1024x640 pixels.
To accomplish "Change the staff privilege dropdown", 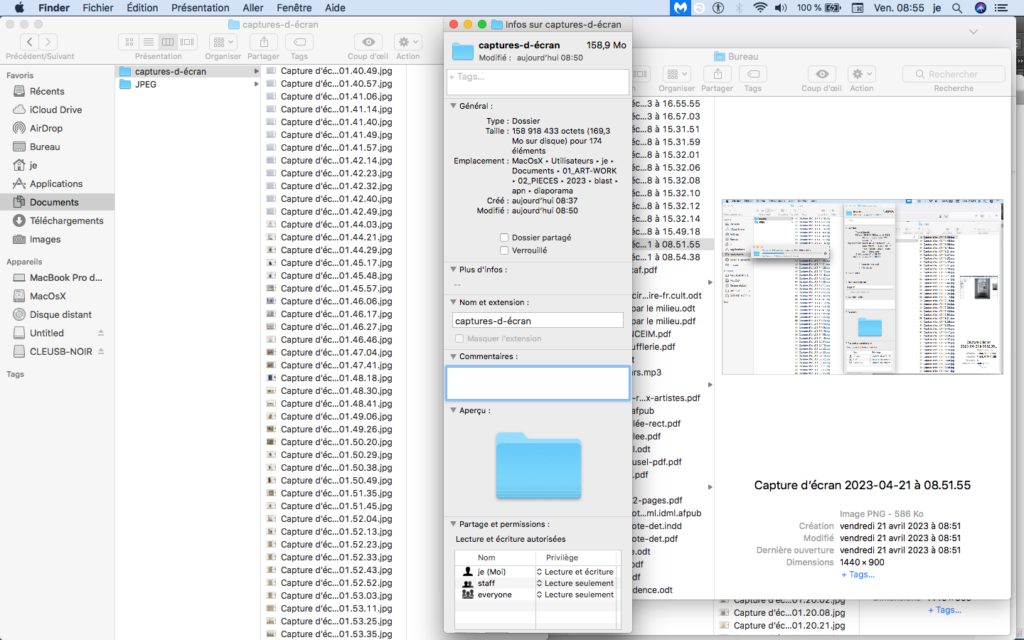I will [576, 583].
